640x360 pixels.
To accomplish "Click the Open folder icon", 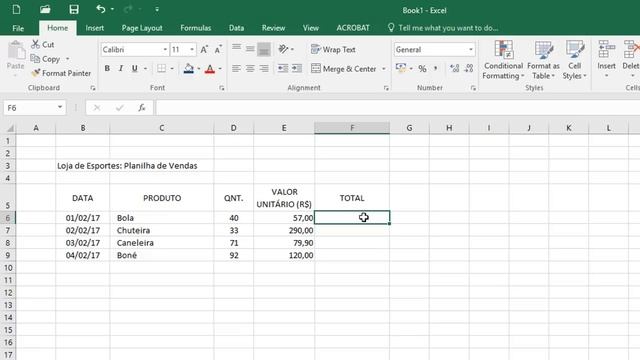I will (x=45, y=9).
